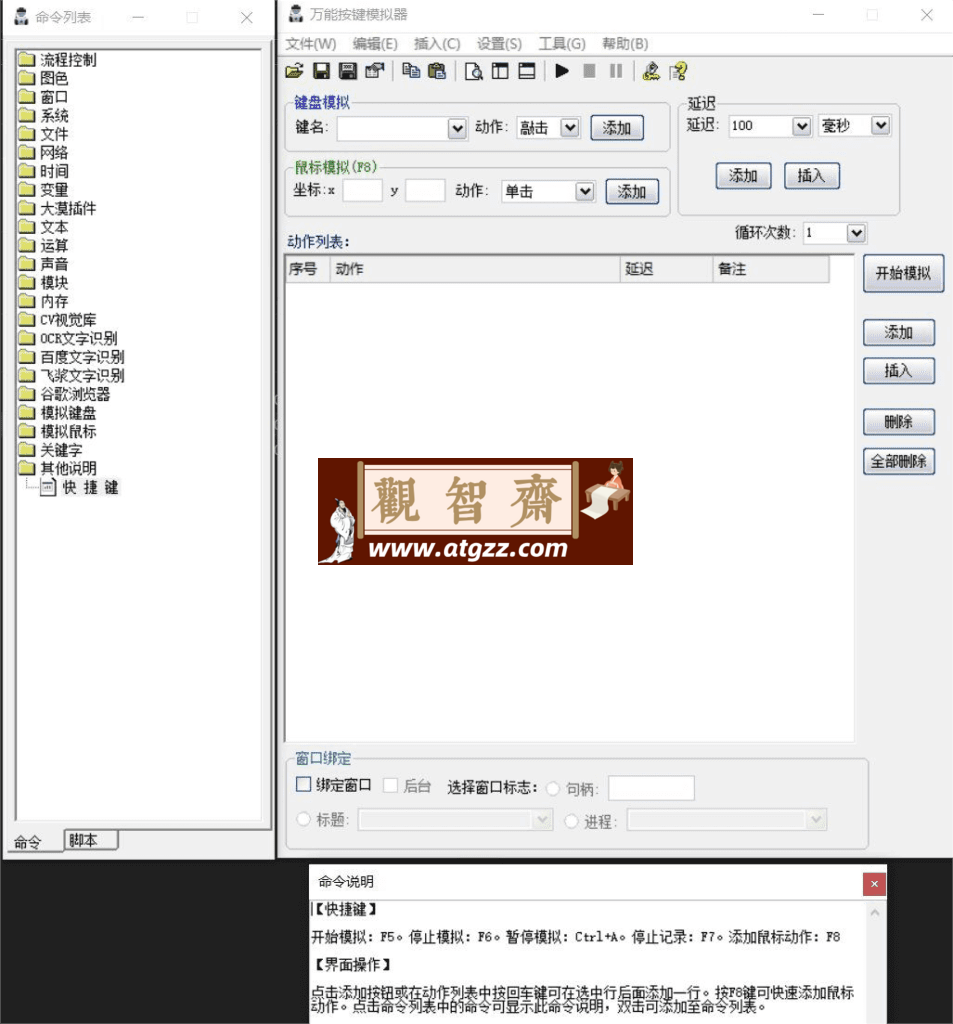
Task: Click 插入 in the delay group
Action: (811, 176)
